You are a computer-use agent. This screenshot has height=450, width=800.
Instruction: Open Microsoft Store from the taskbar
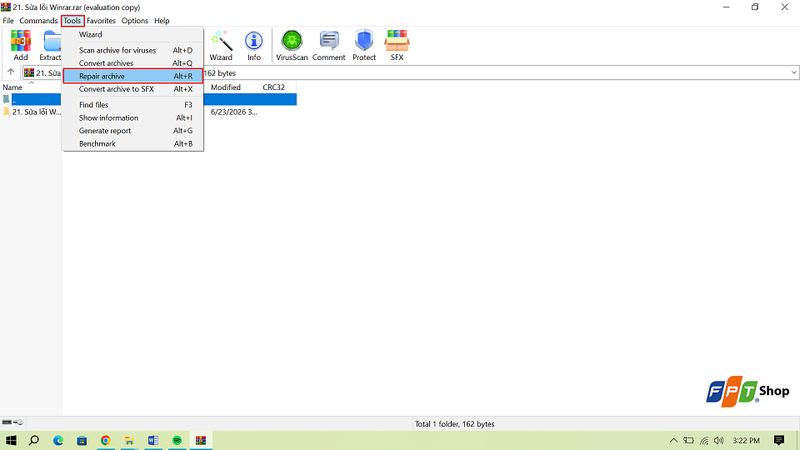(82, 440)
